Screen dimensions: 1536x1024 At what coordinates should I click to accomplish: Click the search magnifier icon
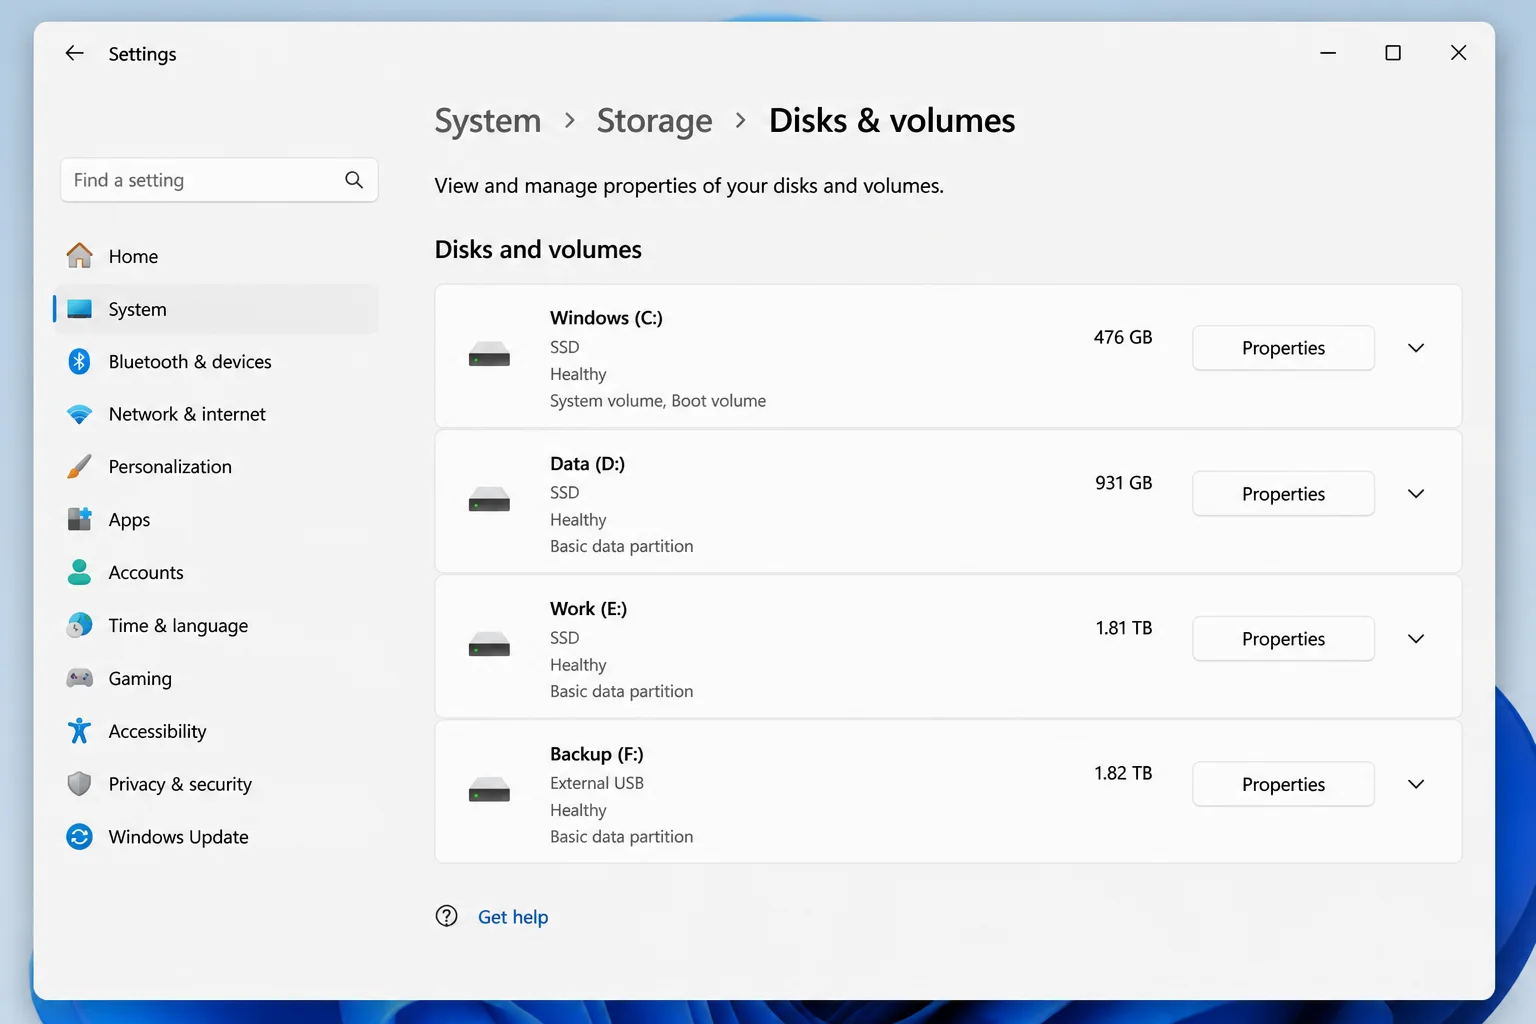click(354, 180)
